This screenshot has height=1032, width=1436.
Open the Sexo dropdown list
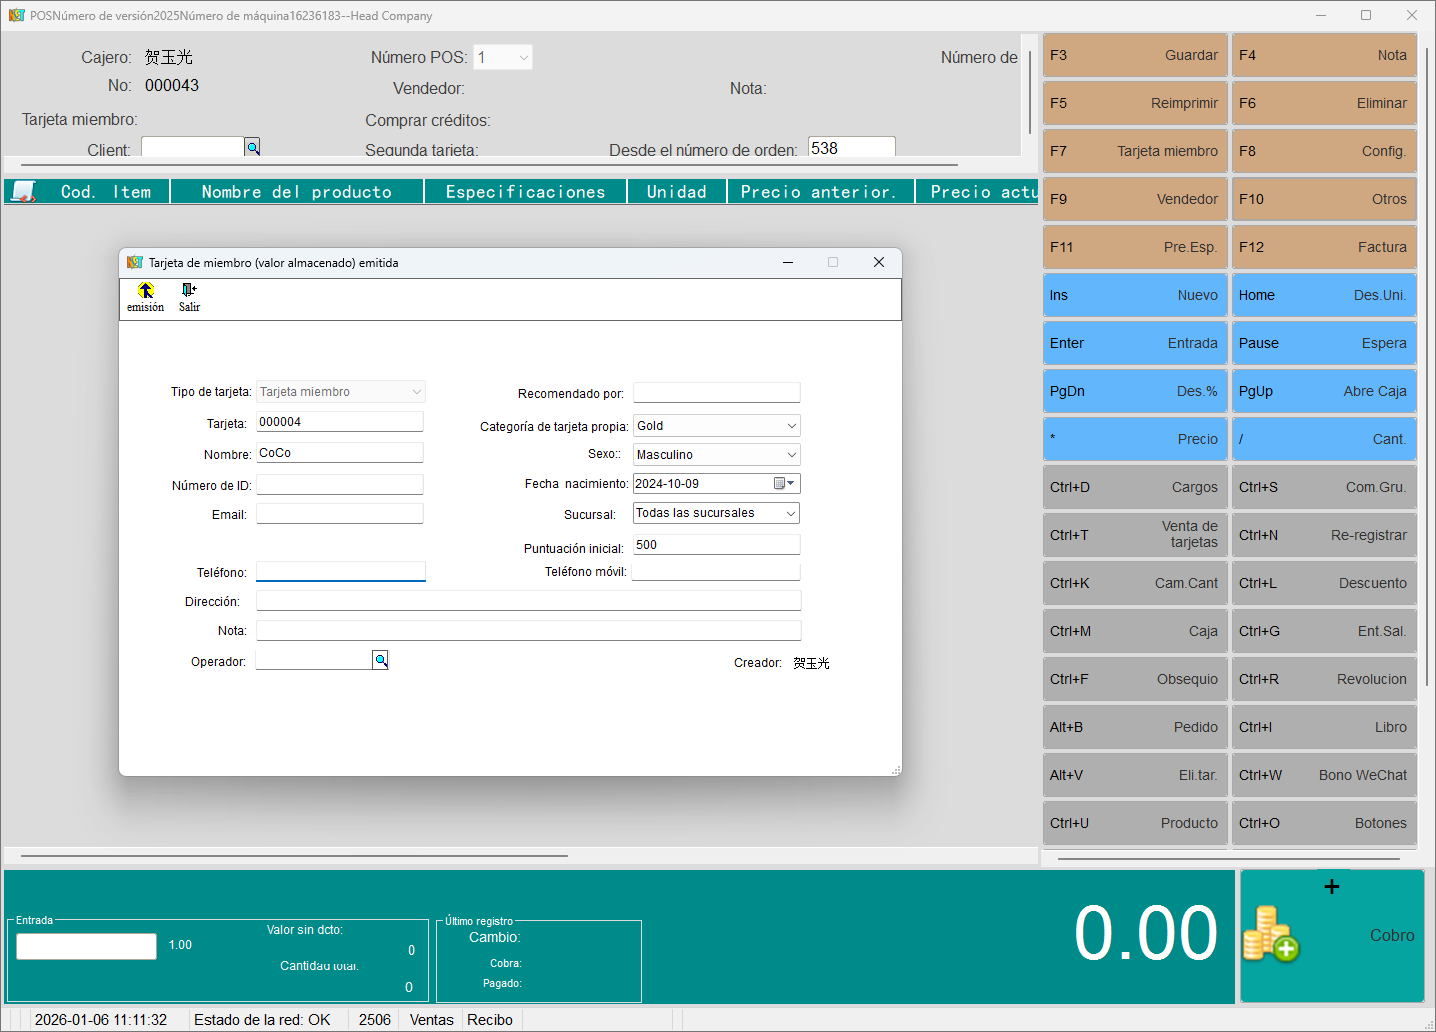[791, 455]
